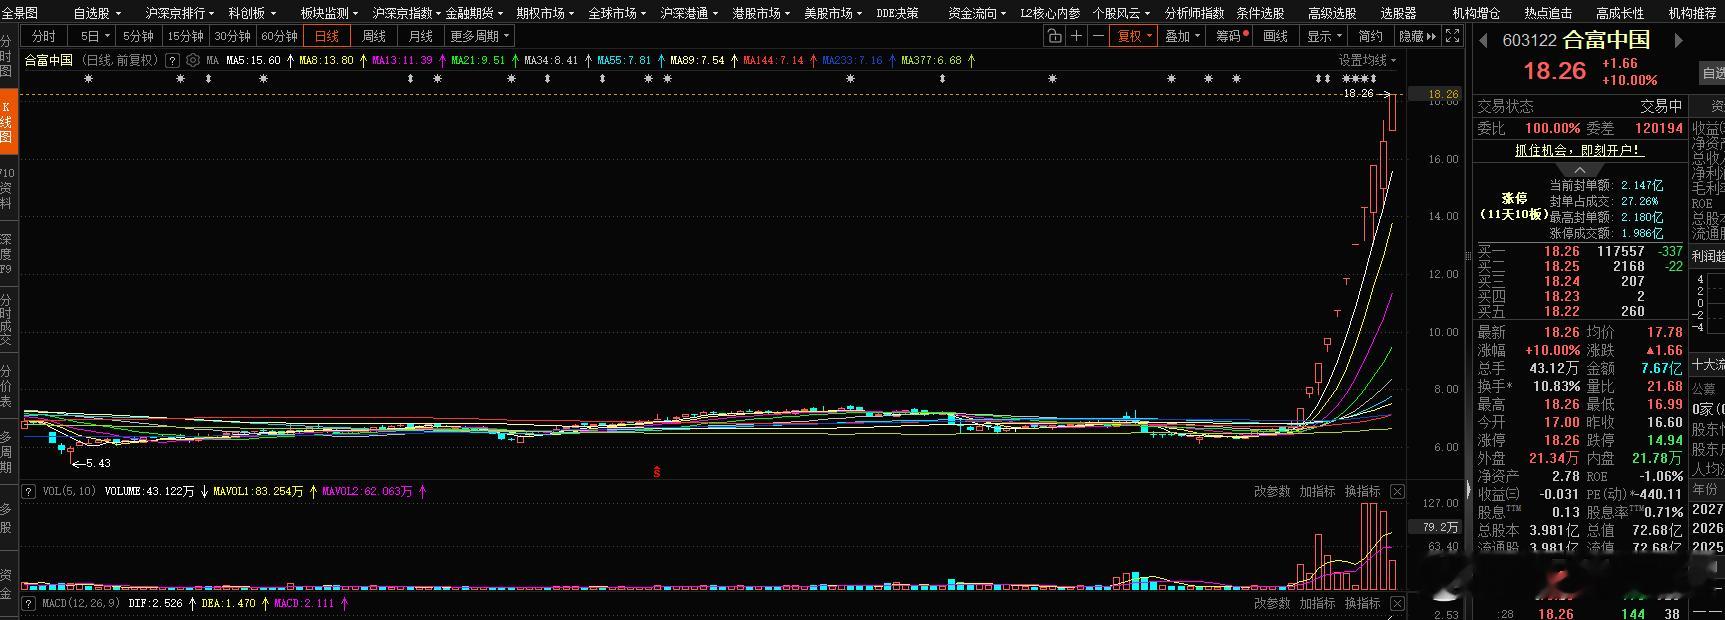The image size is (1725, 620).
Task: Open 分时图 sidebar view
Action: [x=8, y=57]
